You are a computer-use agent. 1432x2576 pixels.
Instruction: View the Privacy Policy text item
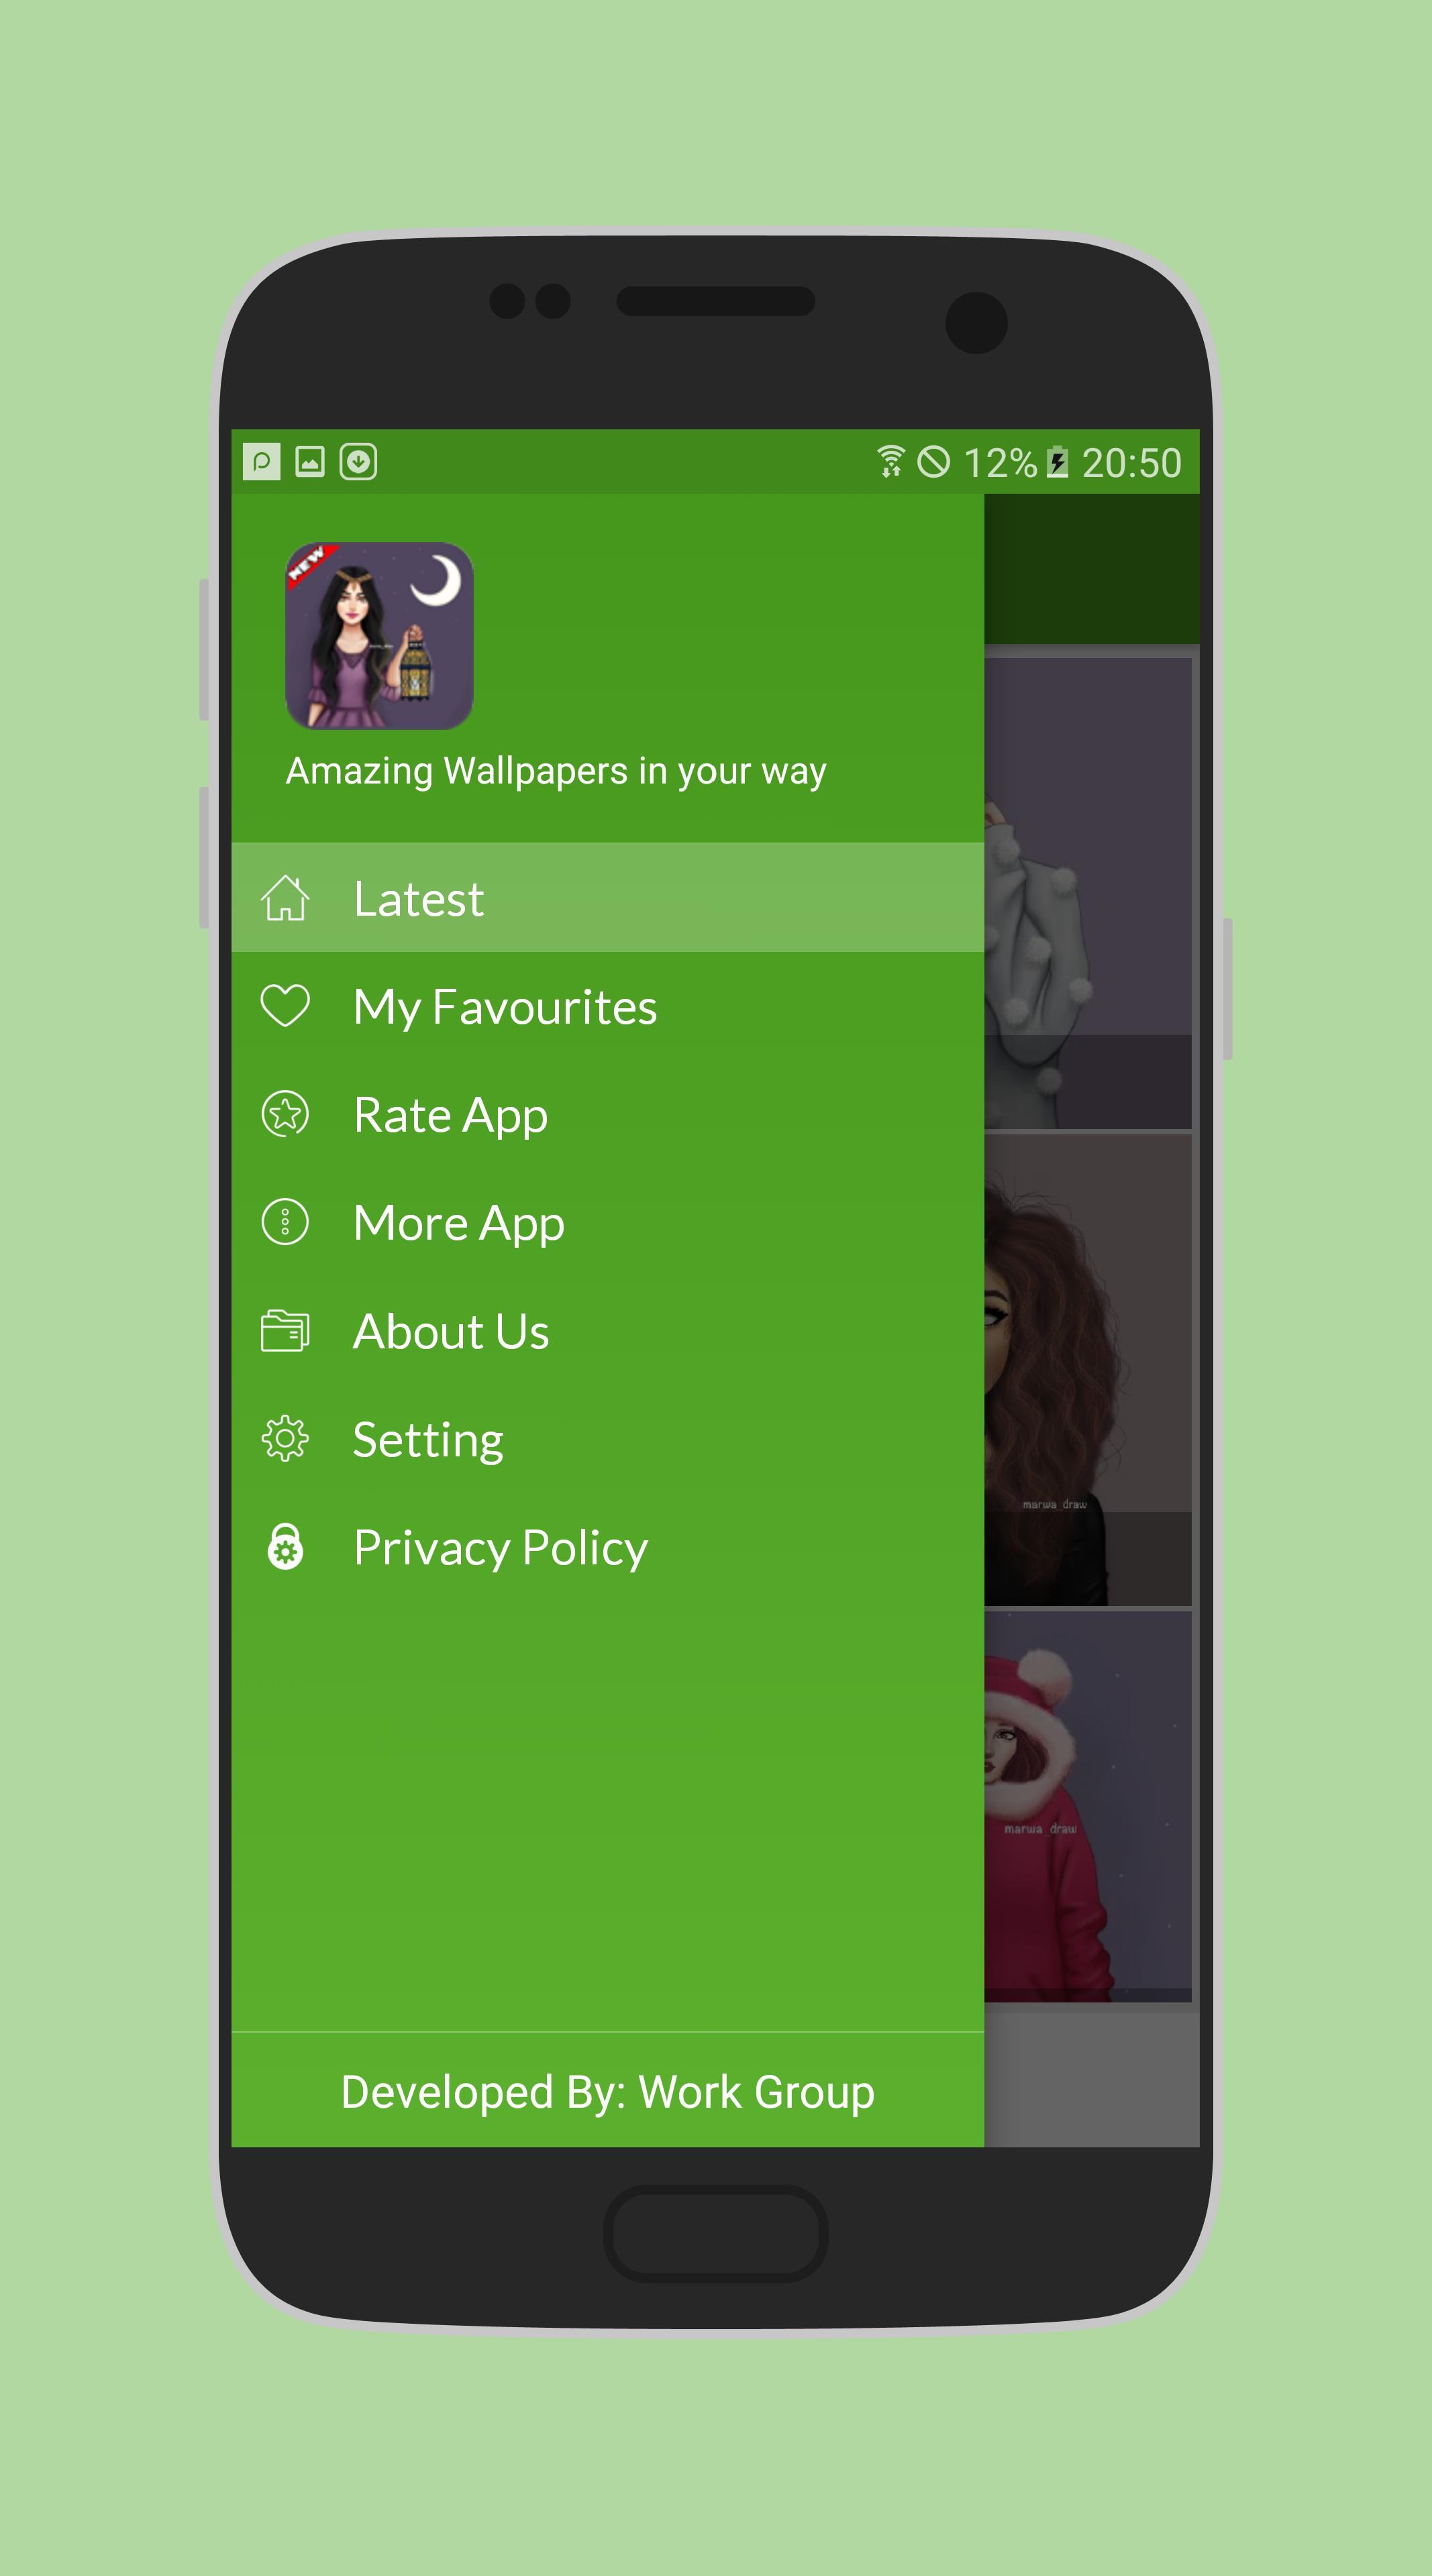(500, 1548)
